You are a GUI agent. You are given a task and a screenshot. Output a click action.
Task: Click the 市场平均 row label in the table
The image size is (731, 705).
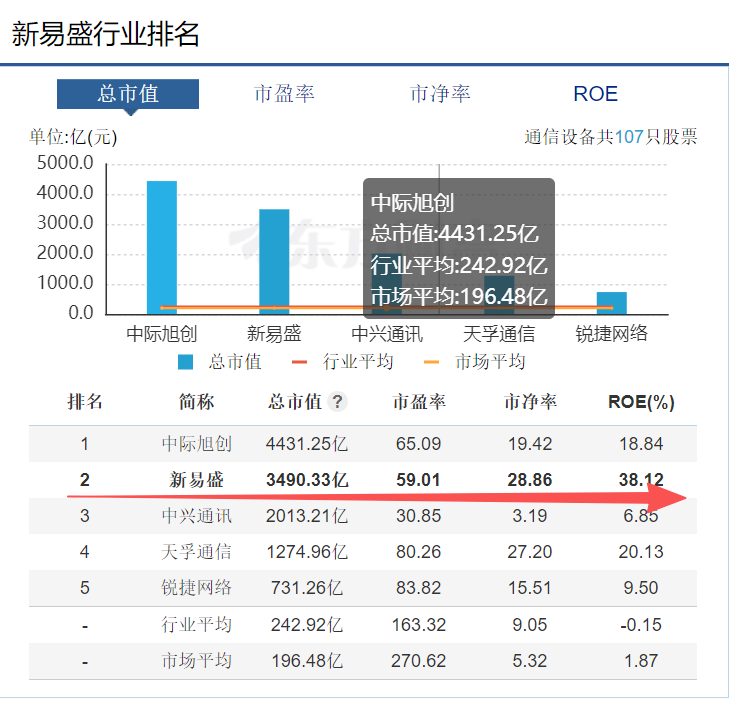196,661
